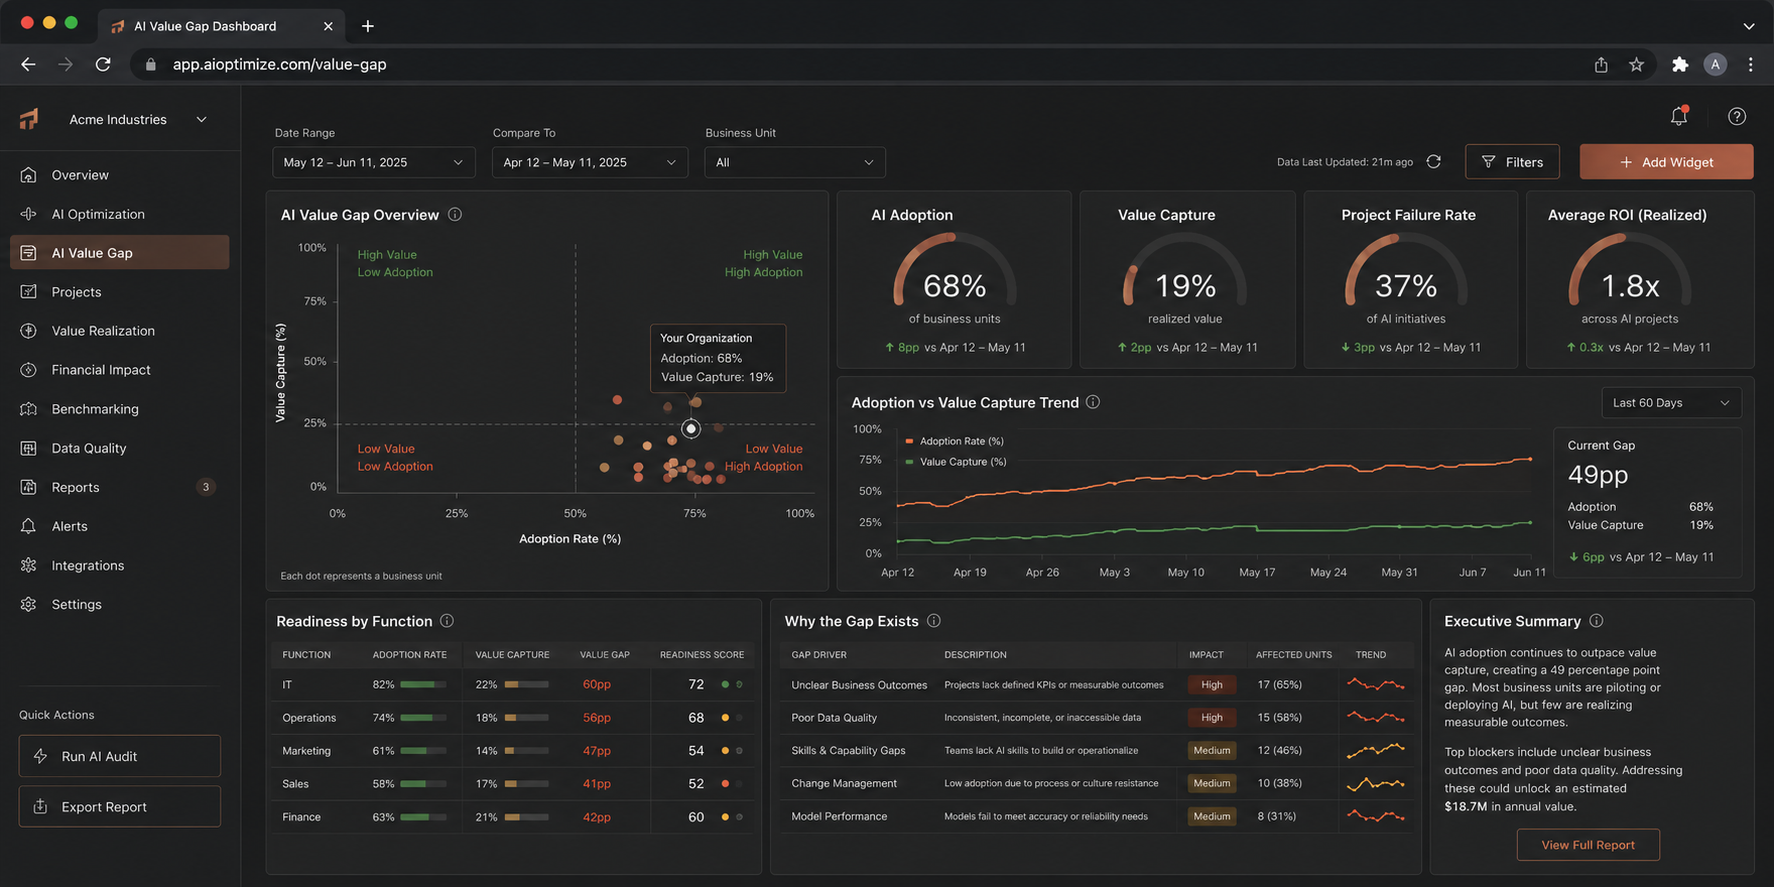
Task: Click the Model Performance gap driver row
Action: pos(1097,817)
